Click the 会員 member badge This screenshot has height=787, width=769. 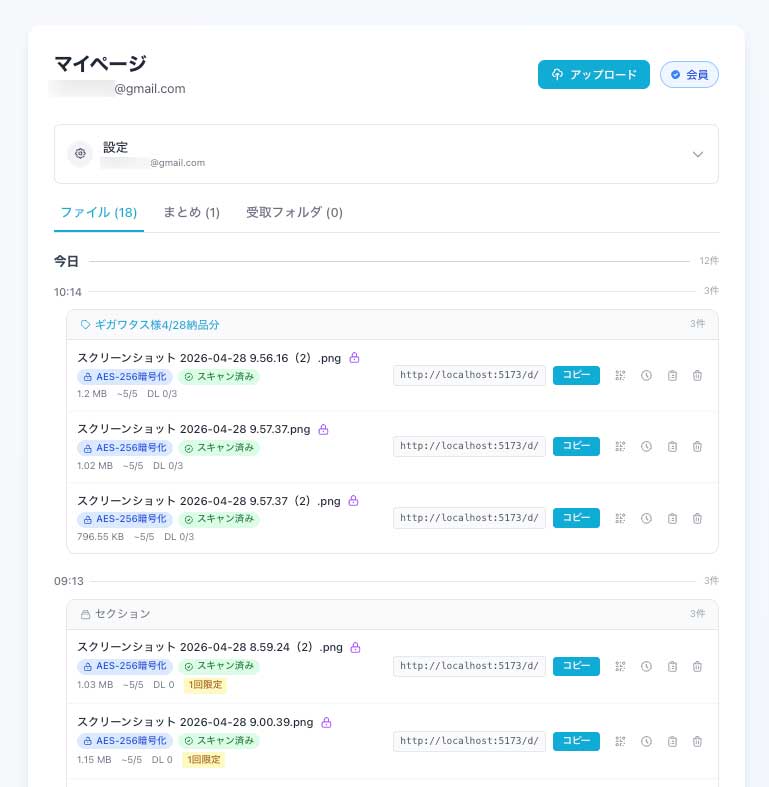coord(689,75)
